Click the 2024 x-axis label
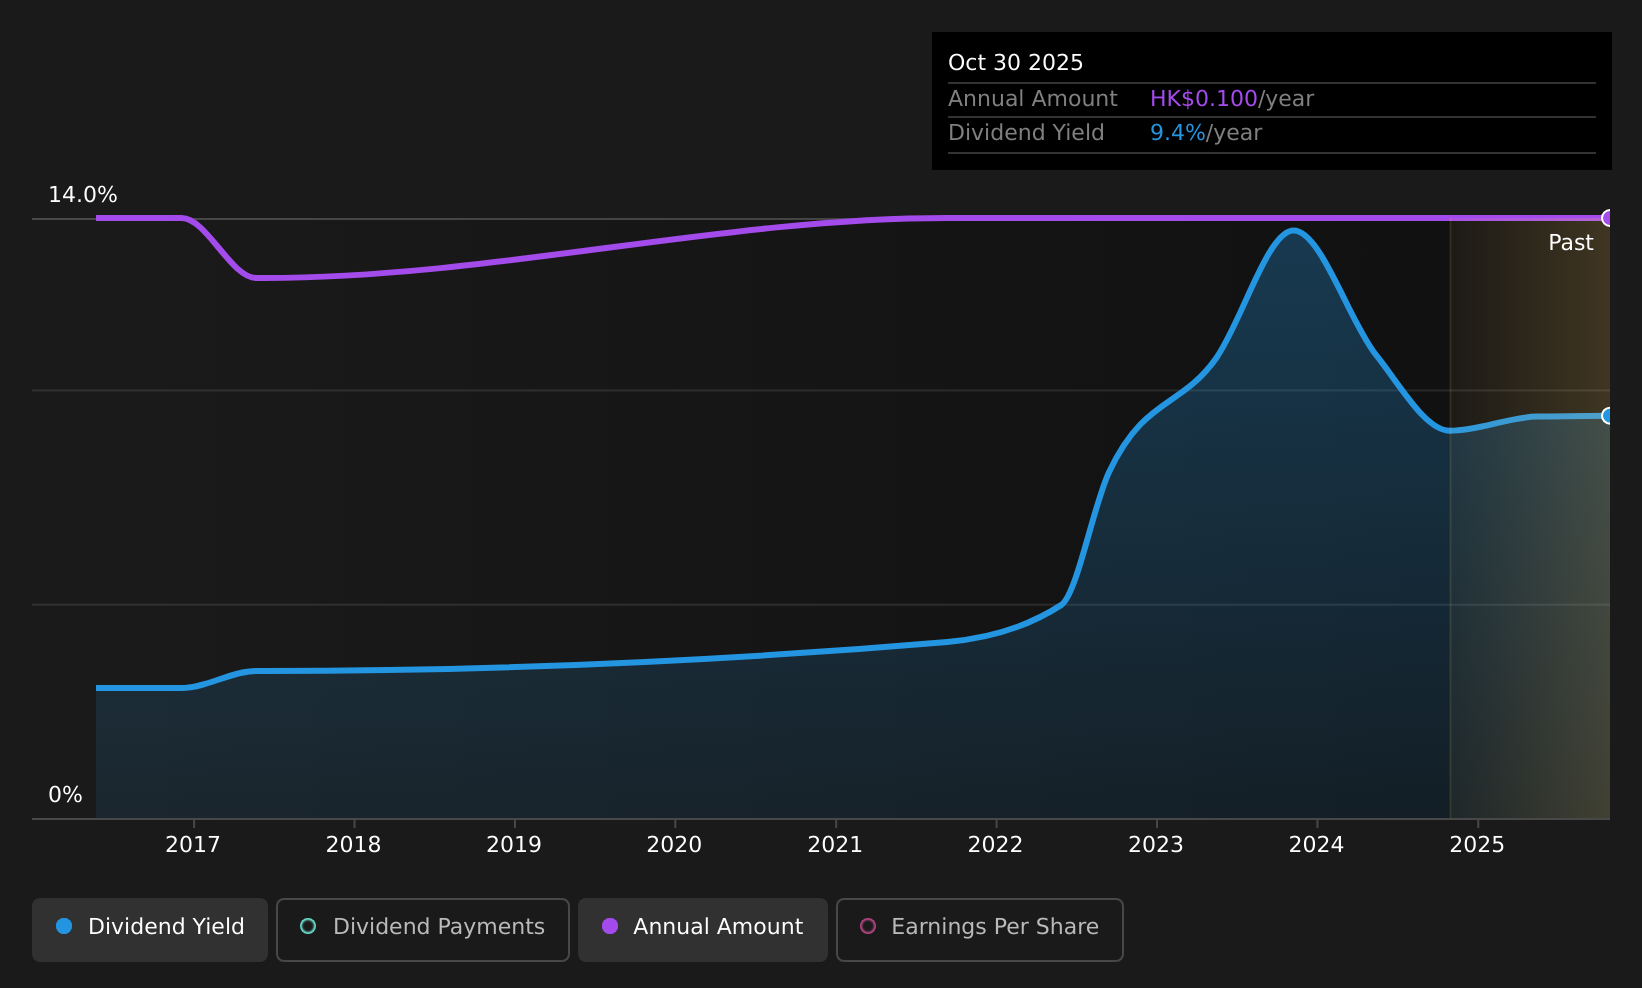 click(x=1317, y=845)
